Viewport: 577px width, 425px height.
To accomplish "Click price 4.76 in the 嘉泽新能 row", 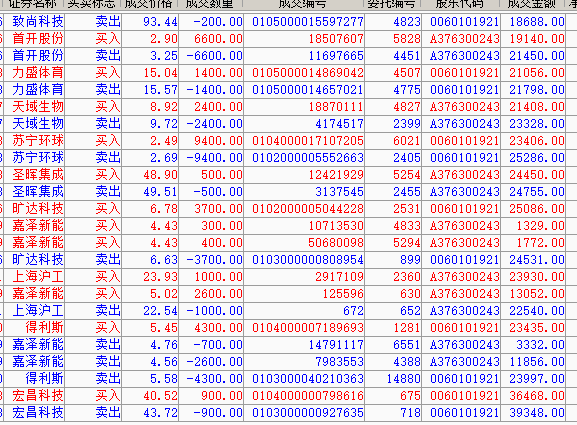I will coord(164,345).
